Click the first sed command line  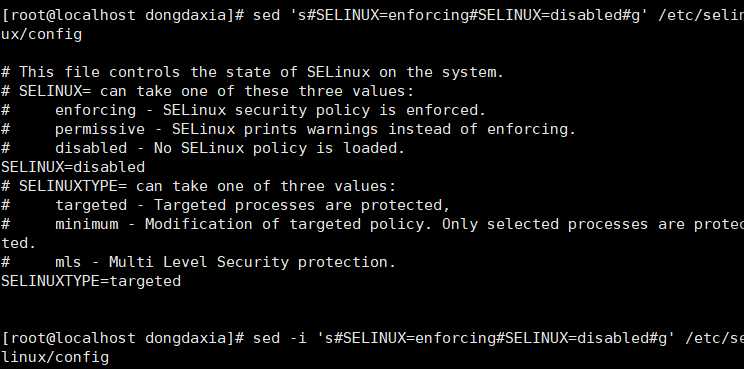372,15
